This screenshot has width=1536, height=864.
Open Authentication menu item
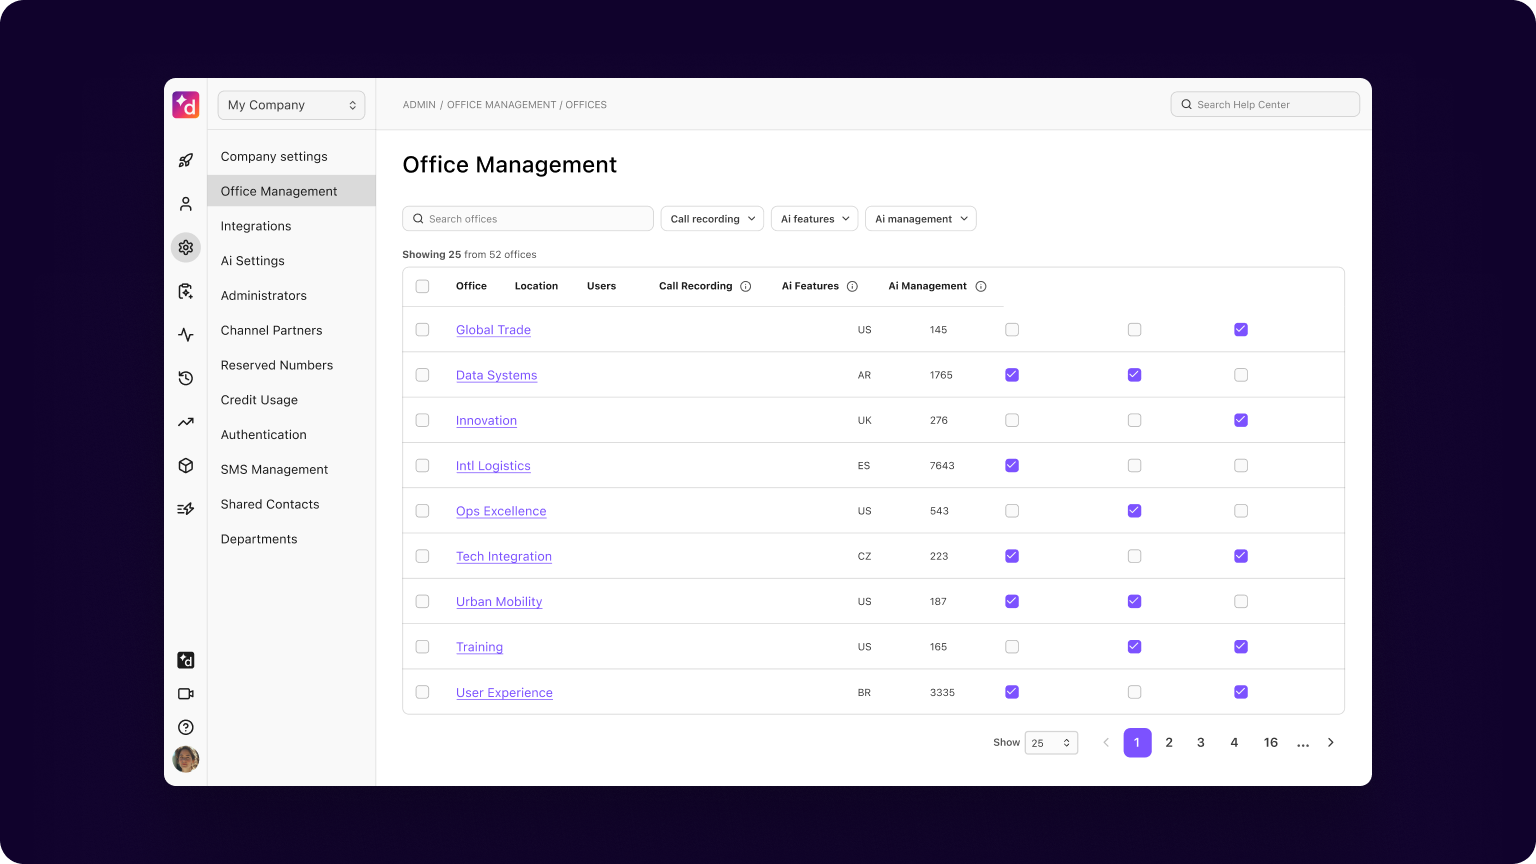click(291, 435)
